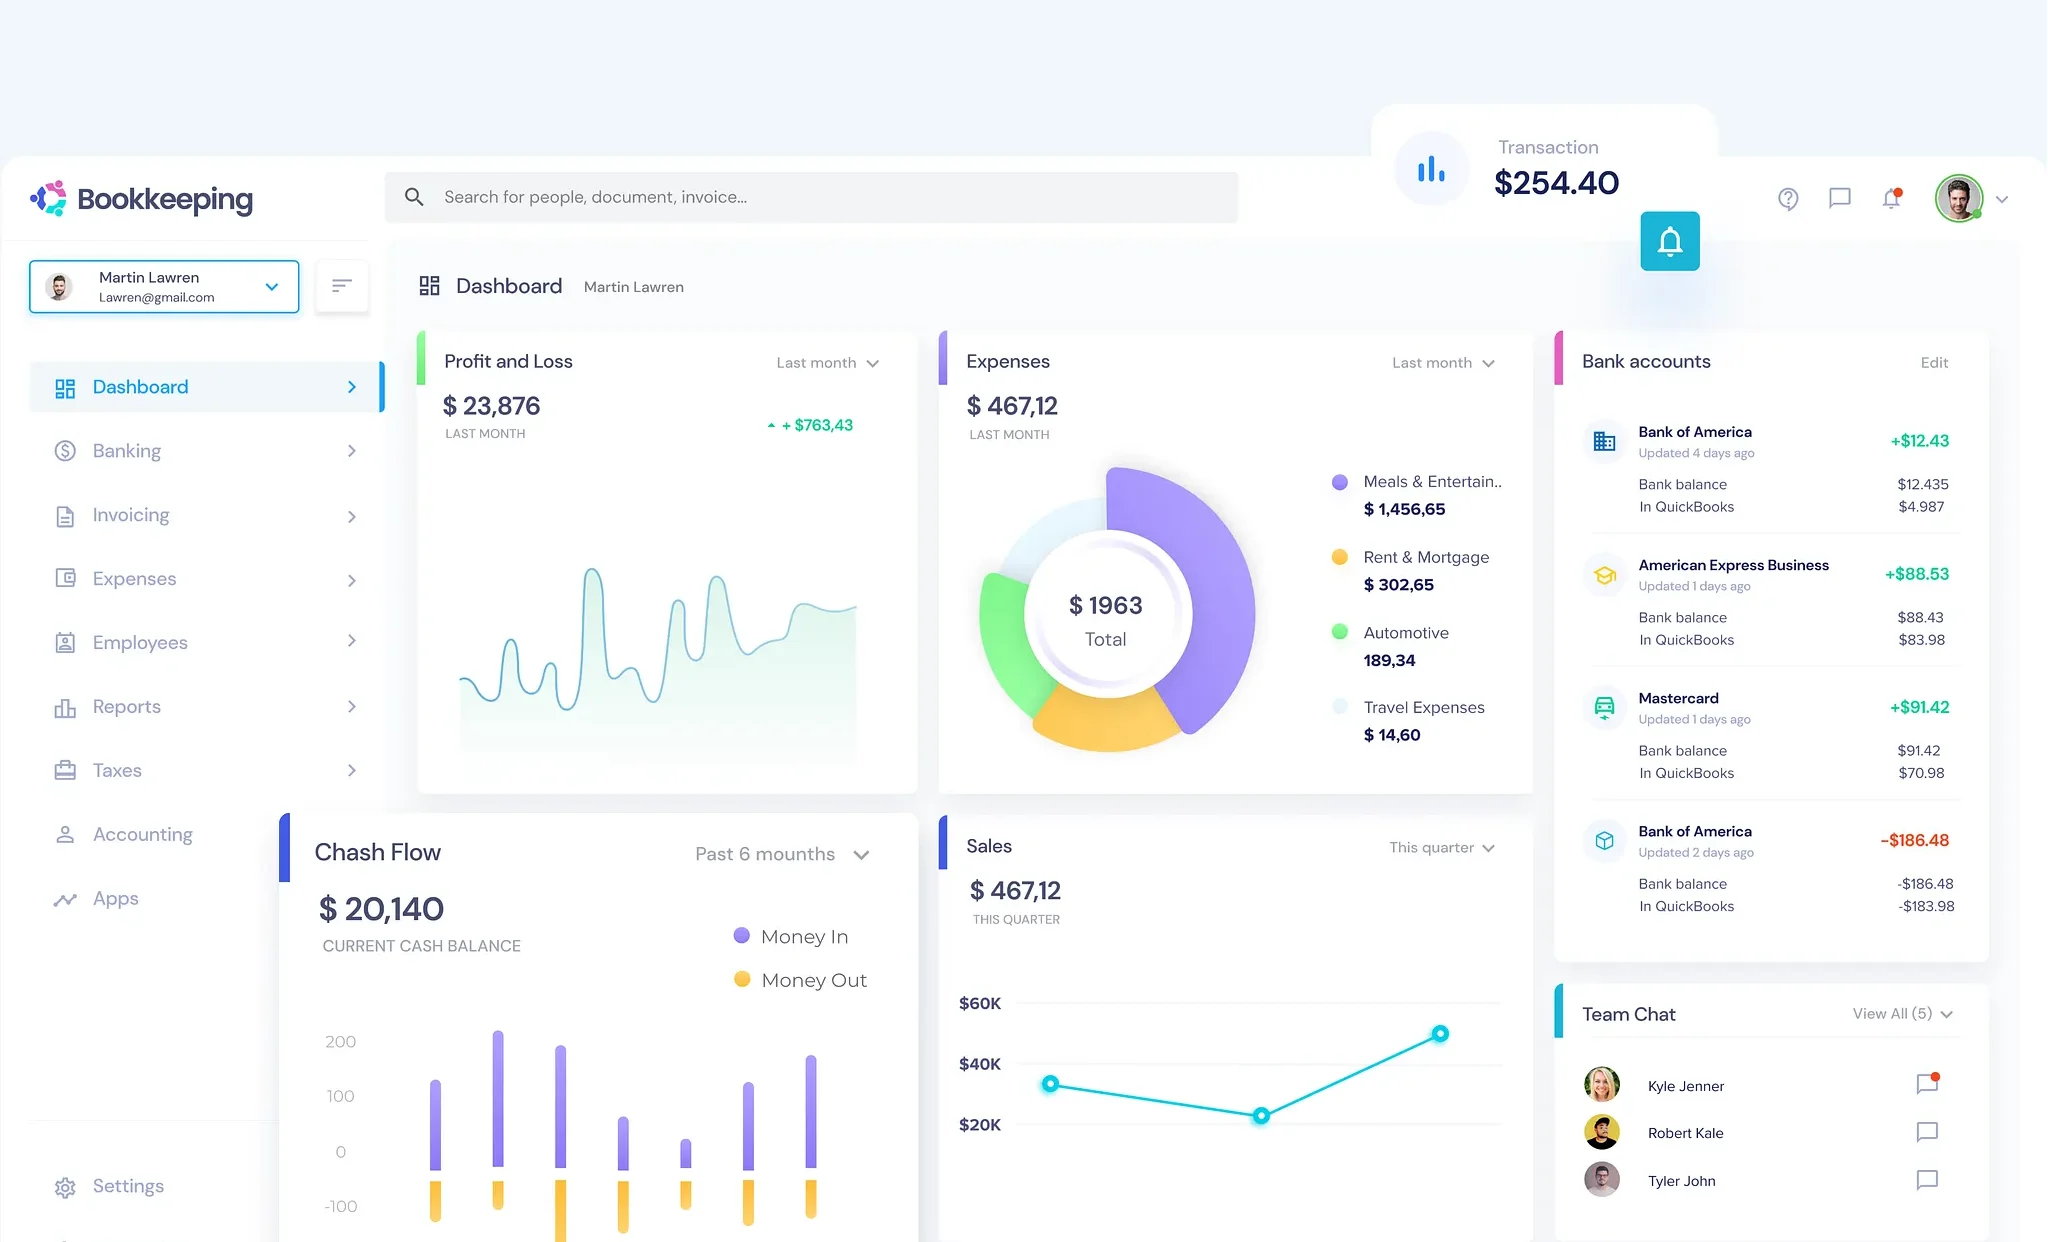Open the Banking sidebar item
Screen dimensions: 2048x1242
pos(206,451)
